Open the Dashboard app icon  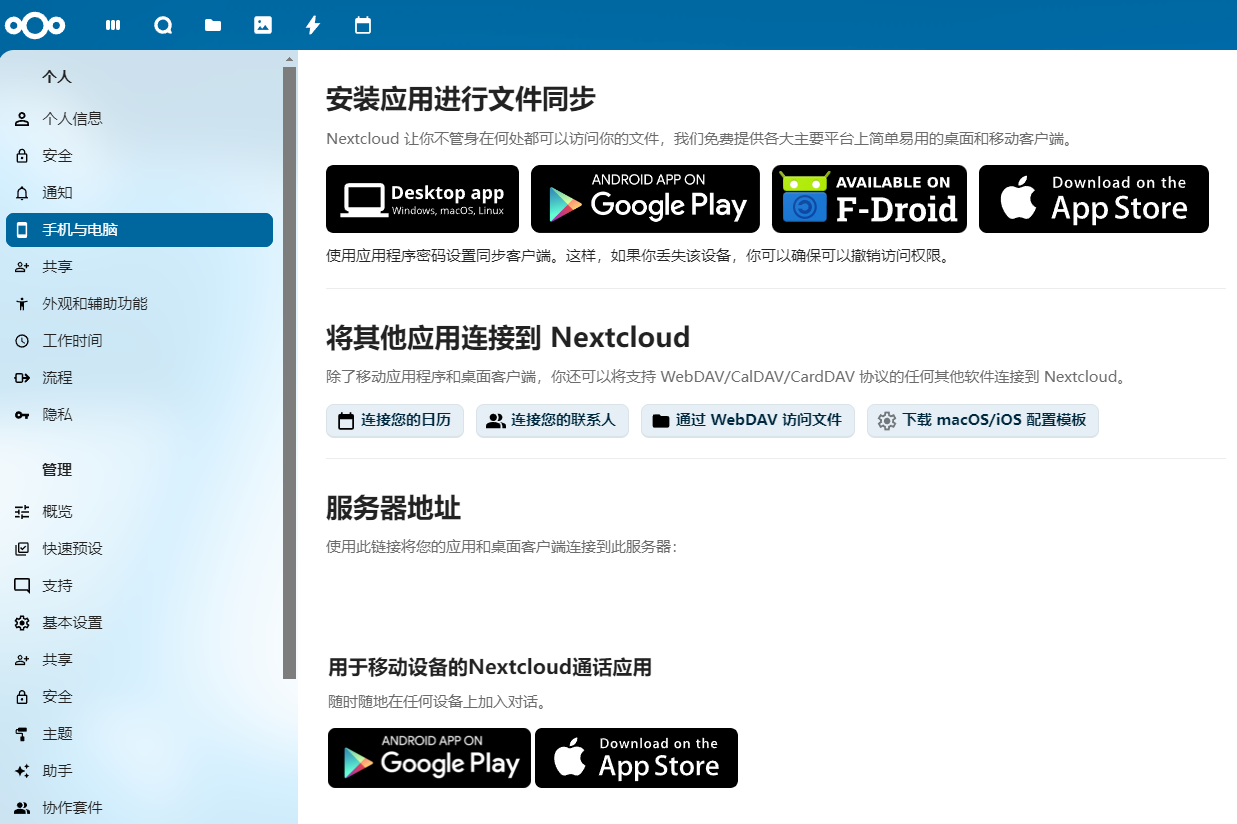click(x=113, y=25)
